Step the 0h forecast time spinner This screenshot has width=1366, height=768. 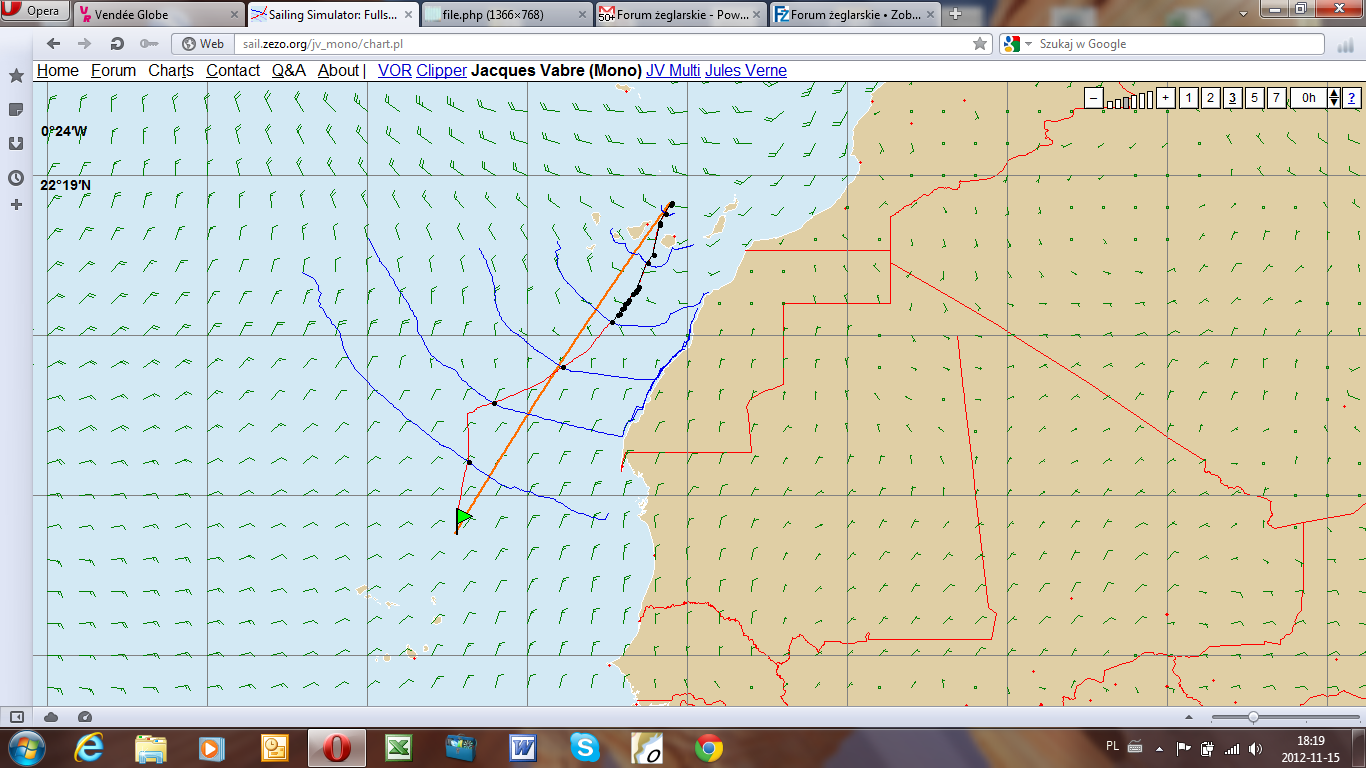pyautogui.click(x=1334, y=98)
